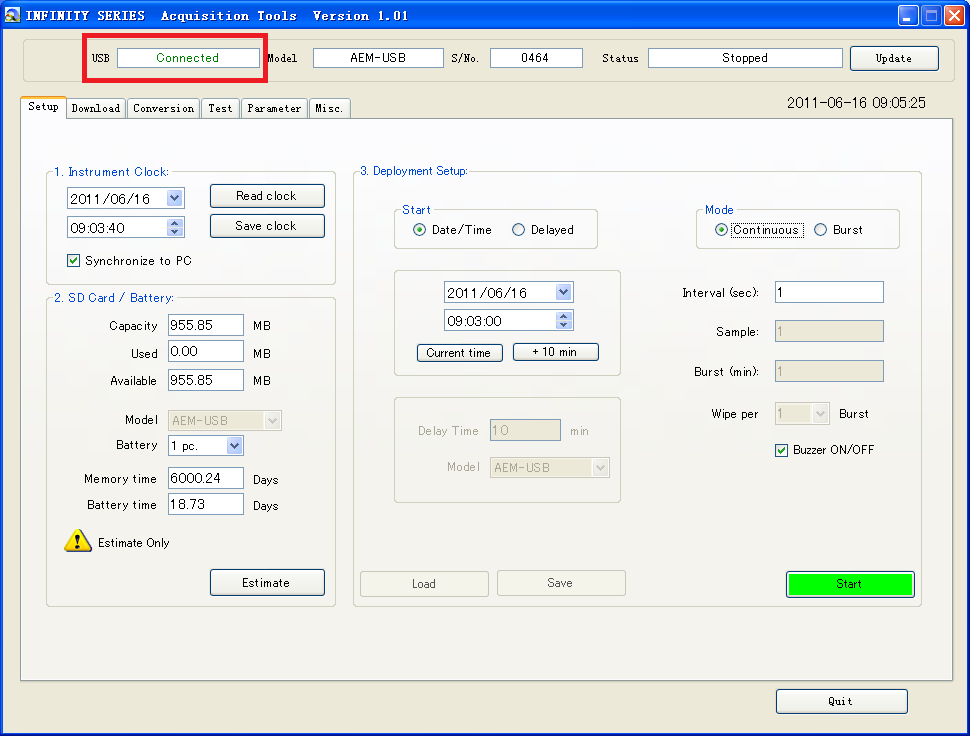This screenshot has width=970, height=736.
Task: Open the deployment start date dropdown
Action: click(564, 293)
